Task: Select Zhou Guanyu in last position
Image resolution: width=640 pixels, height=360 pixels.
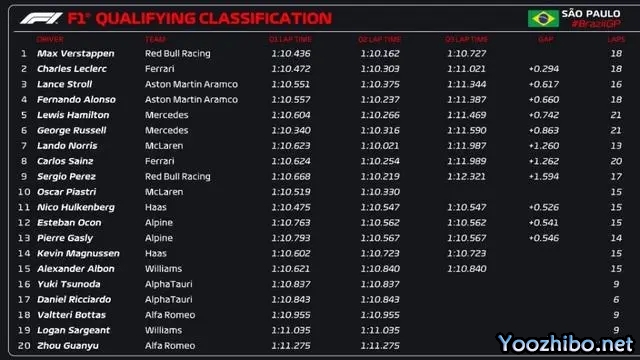Action: [68, 346]
